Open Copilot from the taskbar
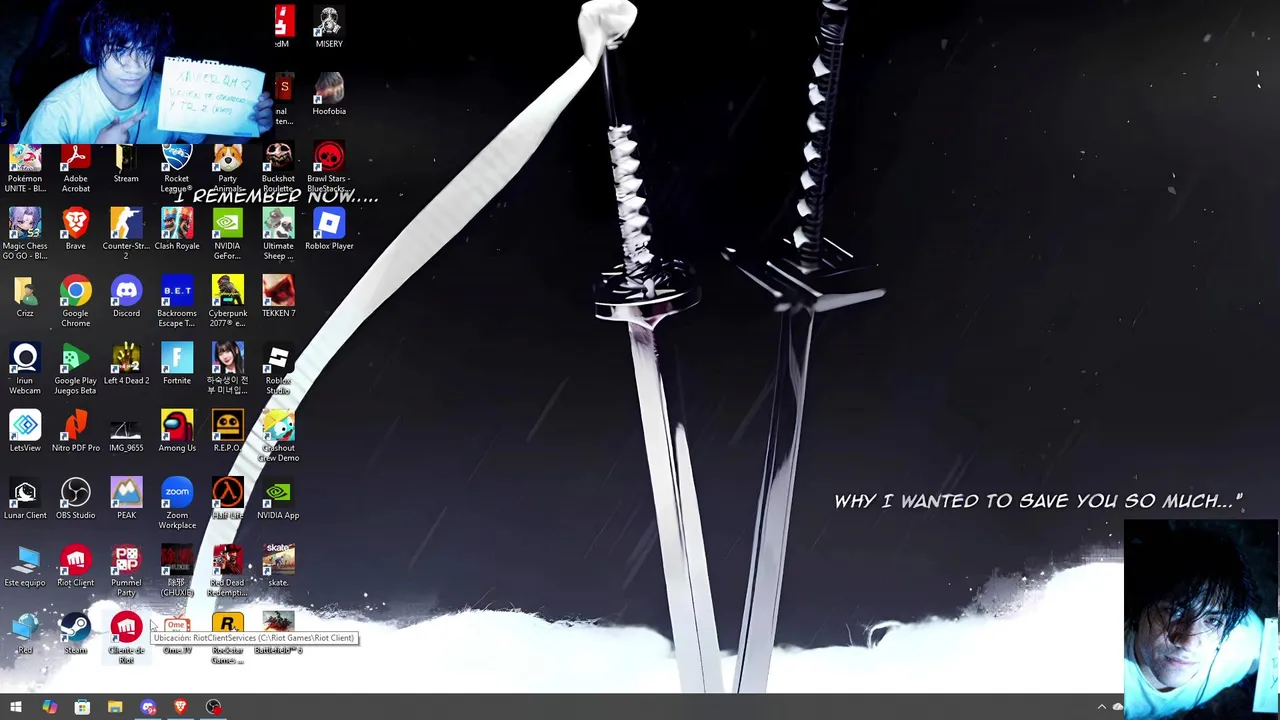 (49, 707)
